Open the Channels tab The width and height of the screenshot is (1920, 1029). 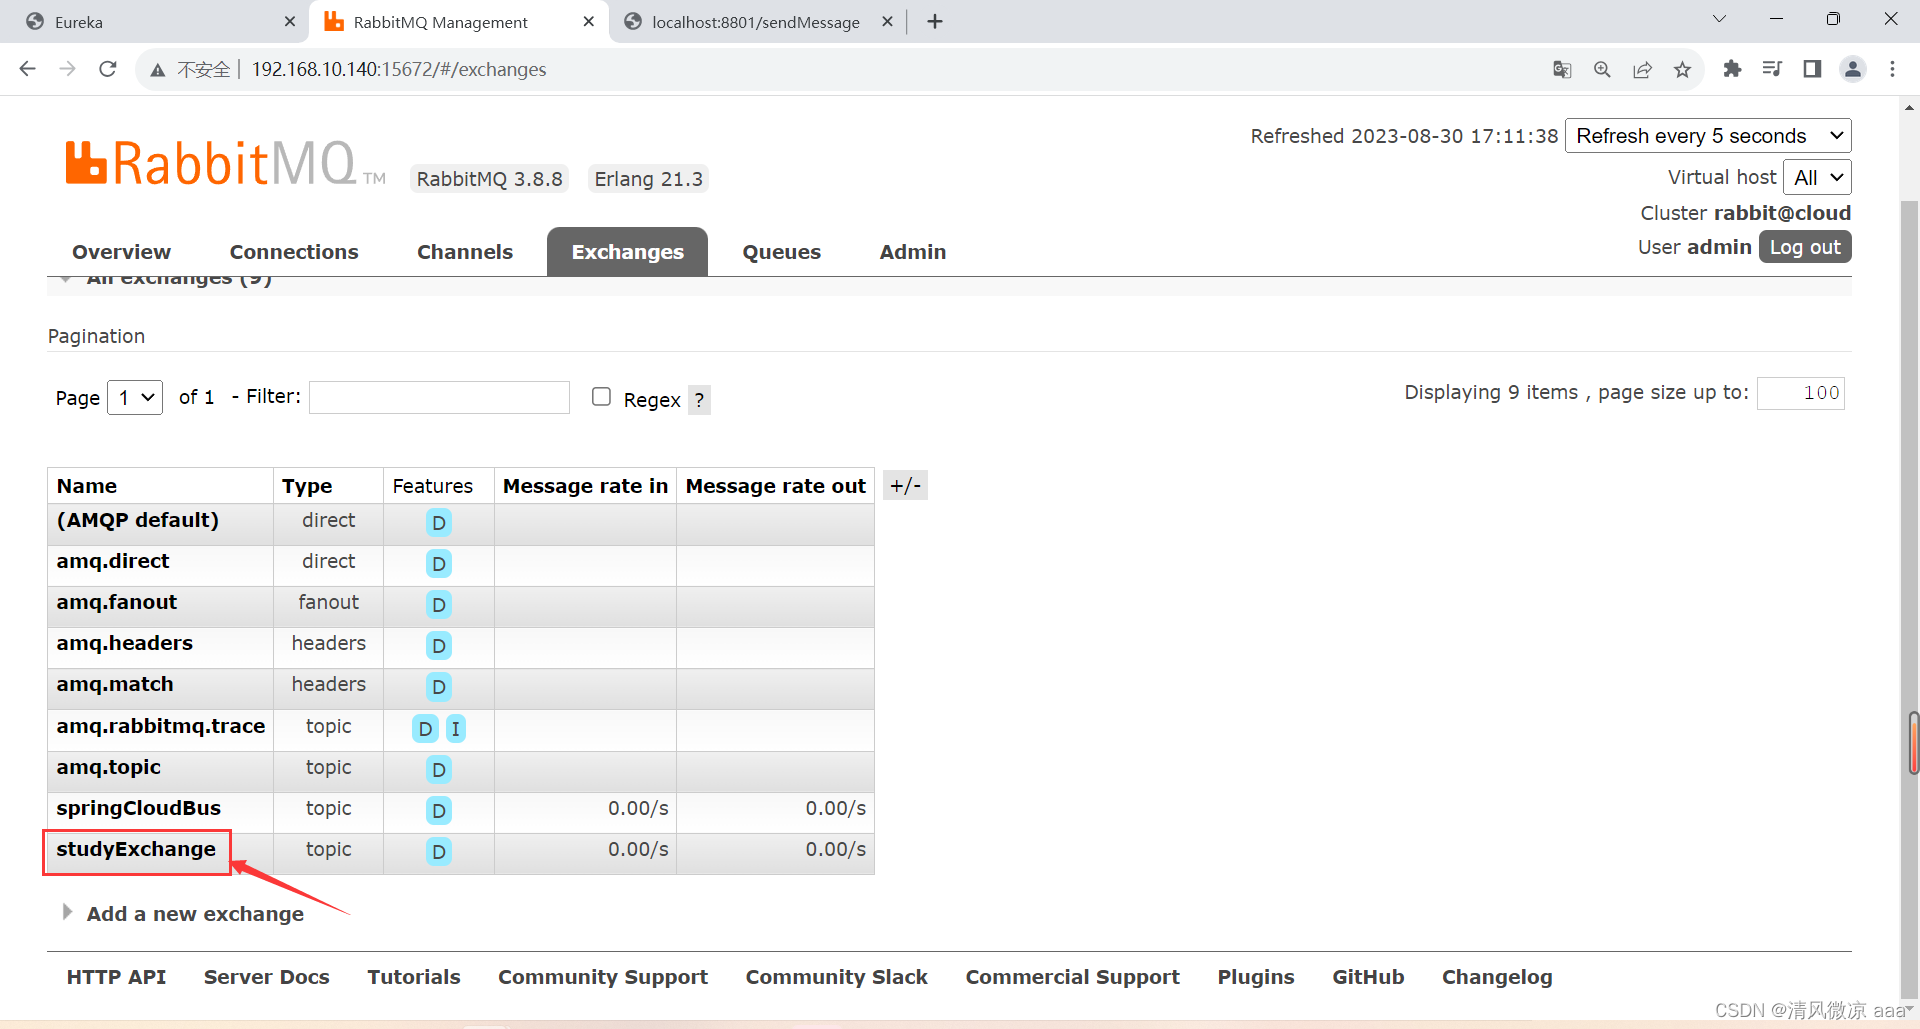(x=465, y=252)
